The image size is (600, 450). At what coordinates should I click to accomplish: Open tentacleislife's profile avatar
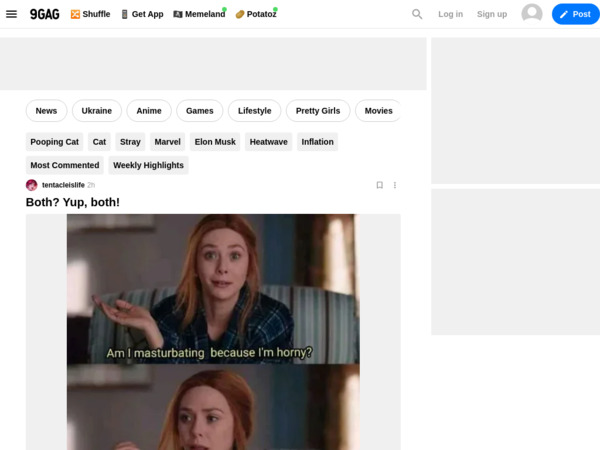[31, 185]
